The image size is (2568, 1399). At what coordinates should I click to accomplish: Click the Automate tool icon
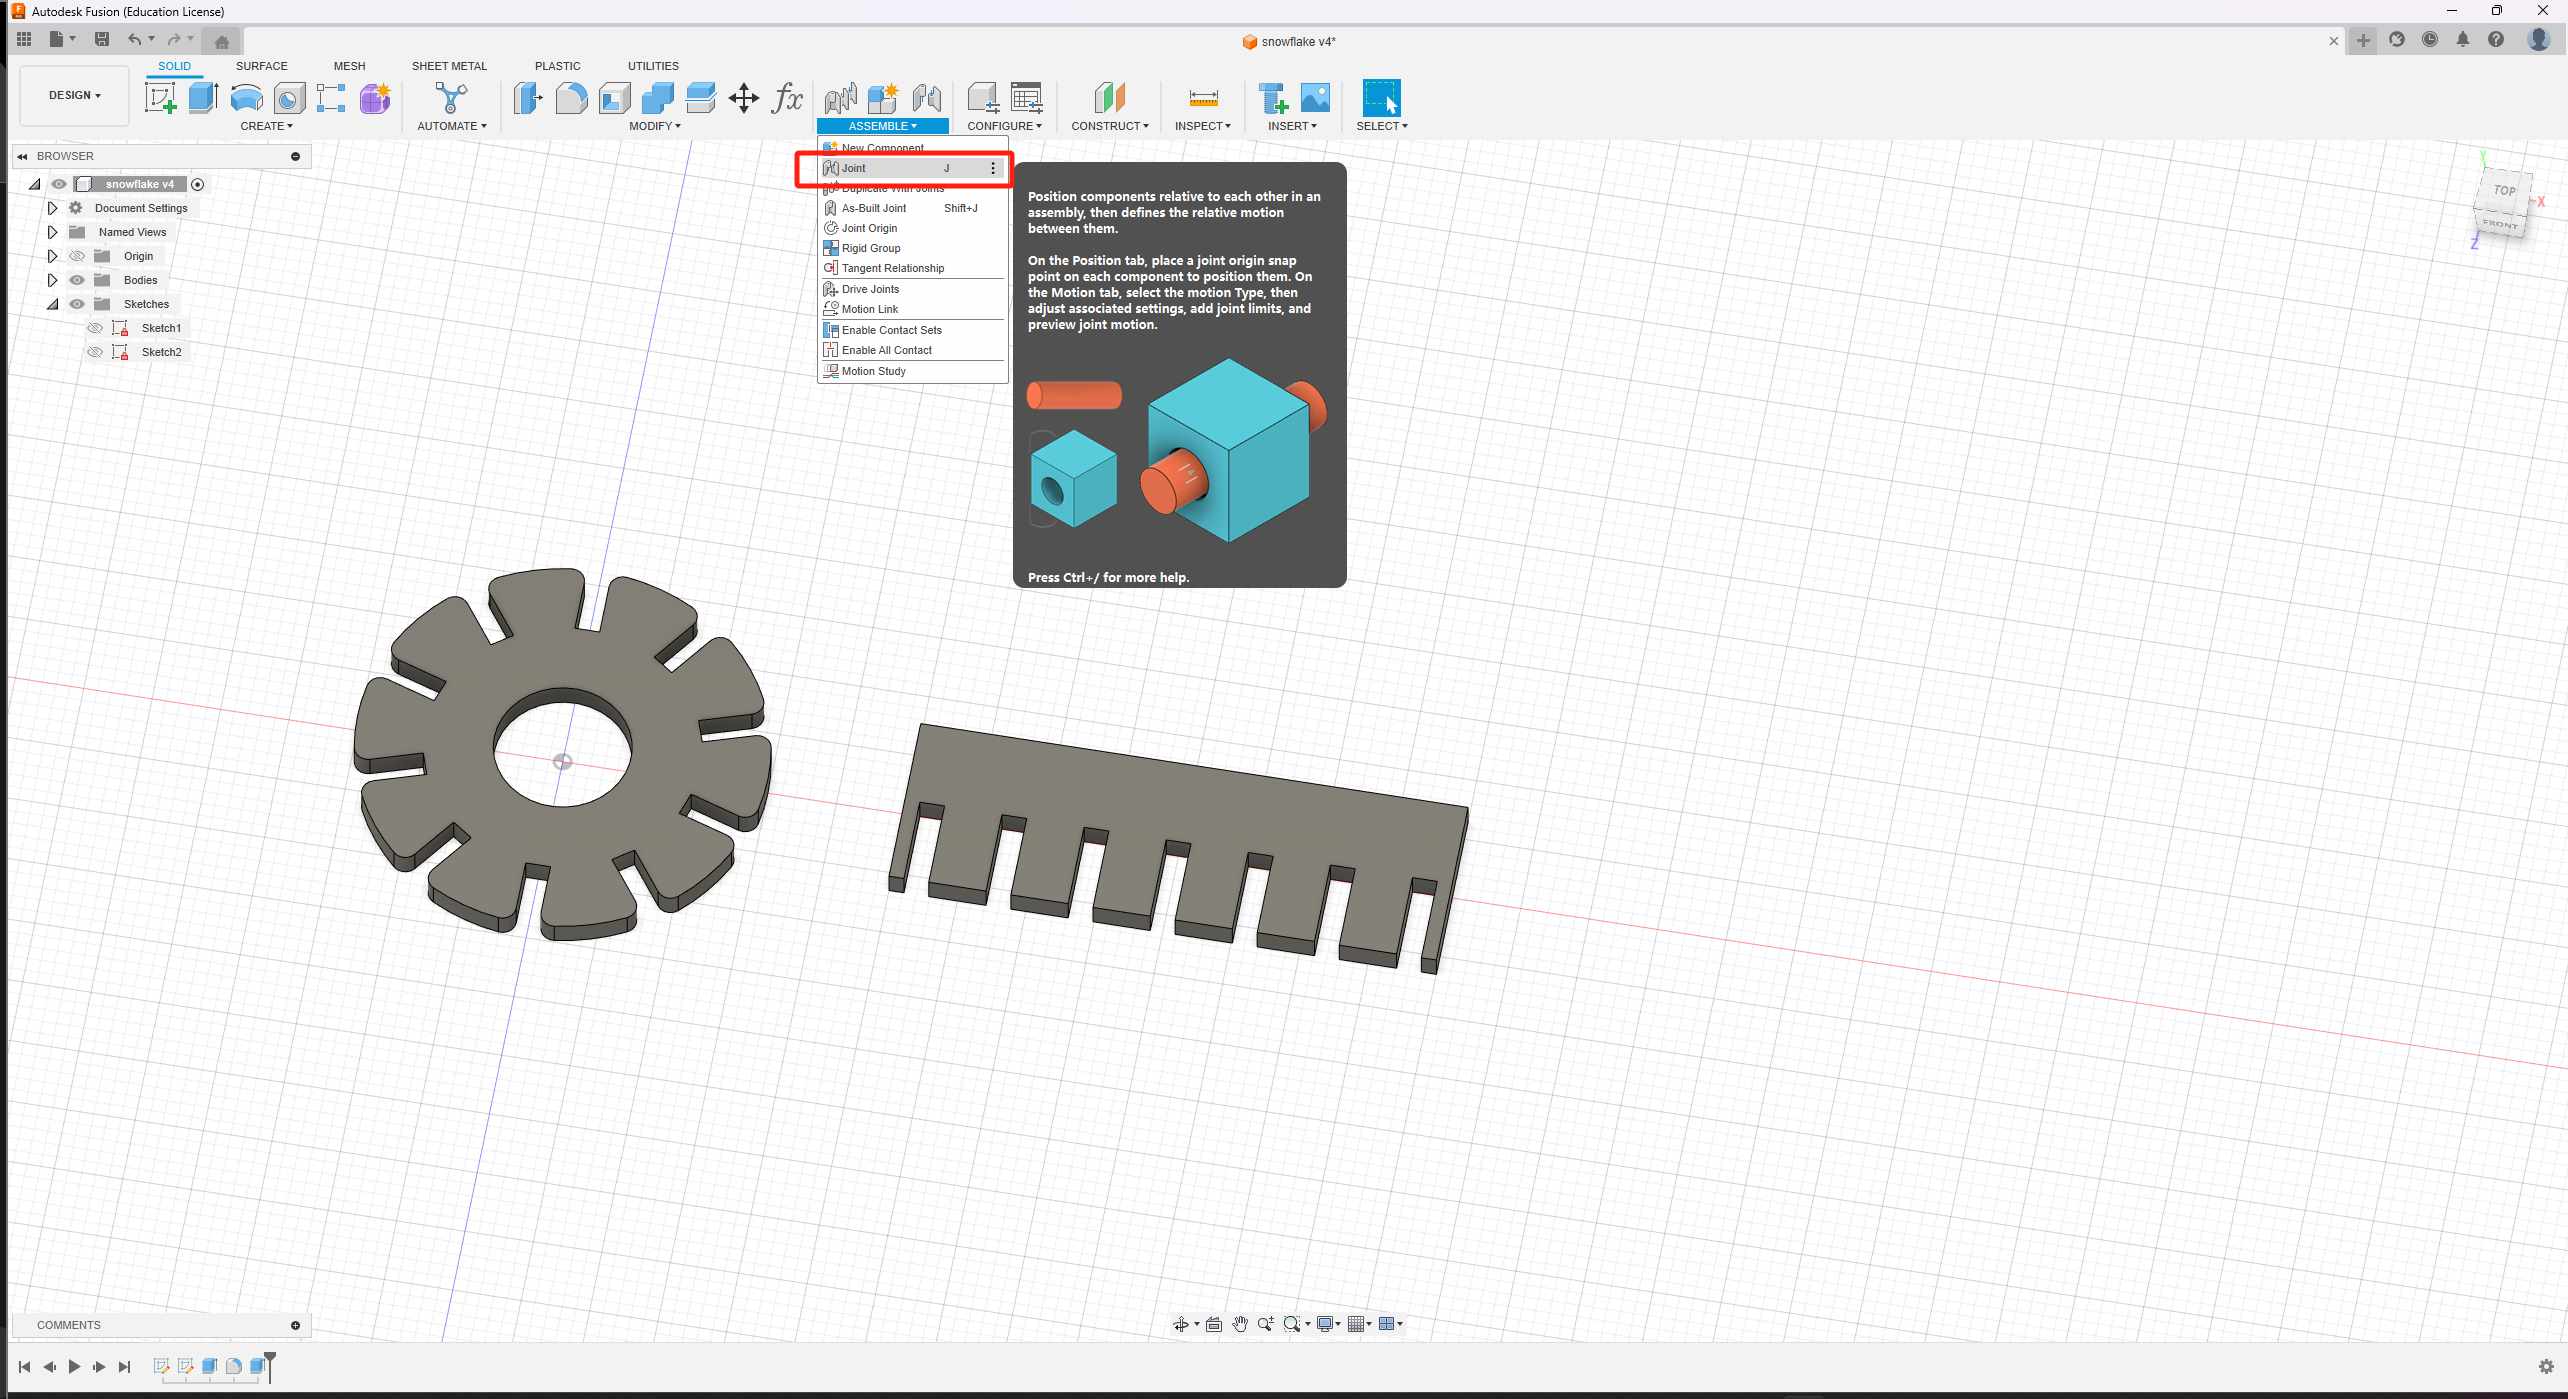coord(451,98)
